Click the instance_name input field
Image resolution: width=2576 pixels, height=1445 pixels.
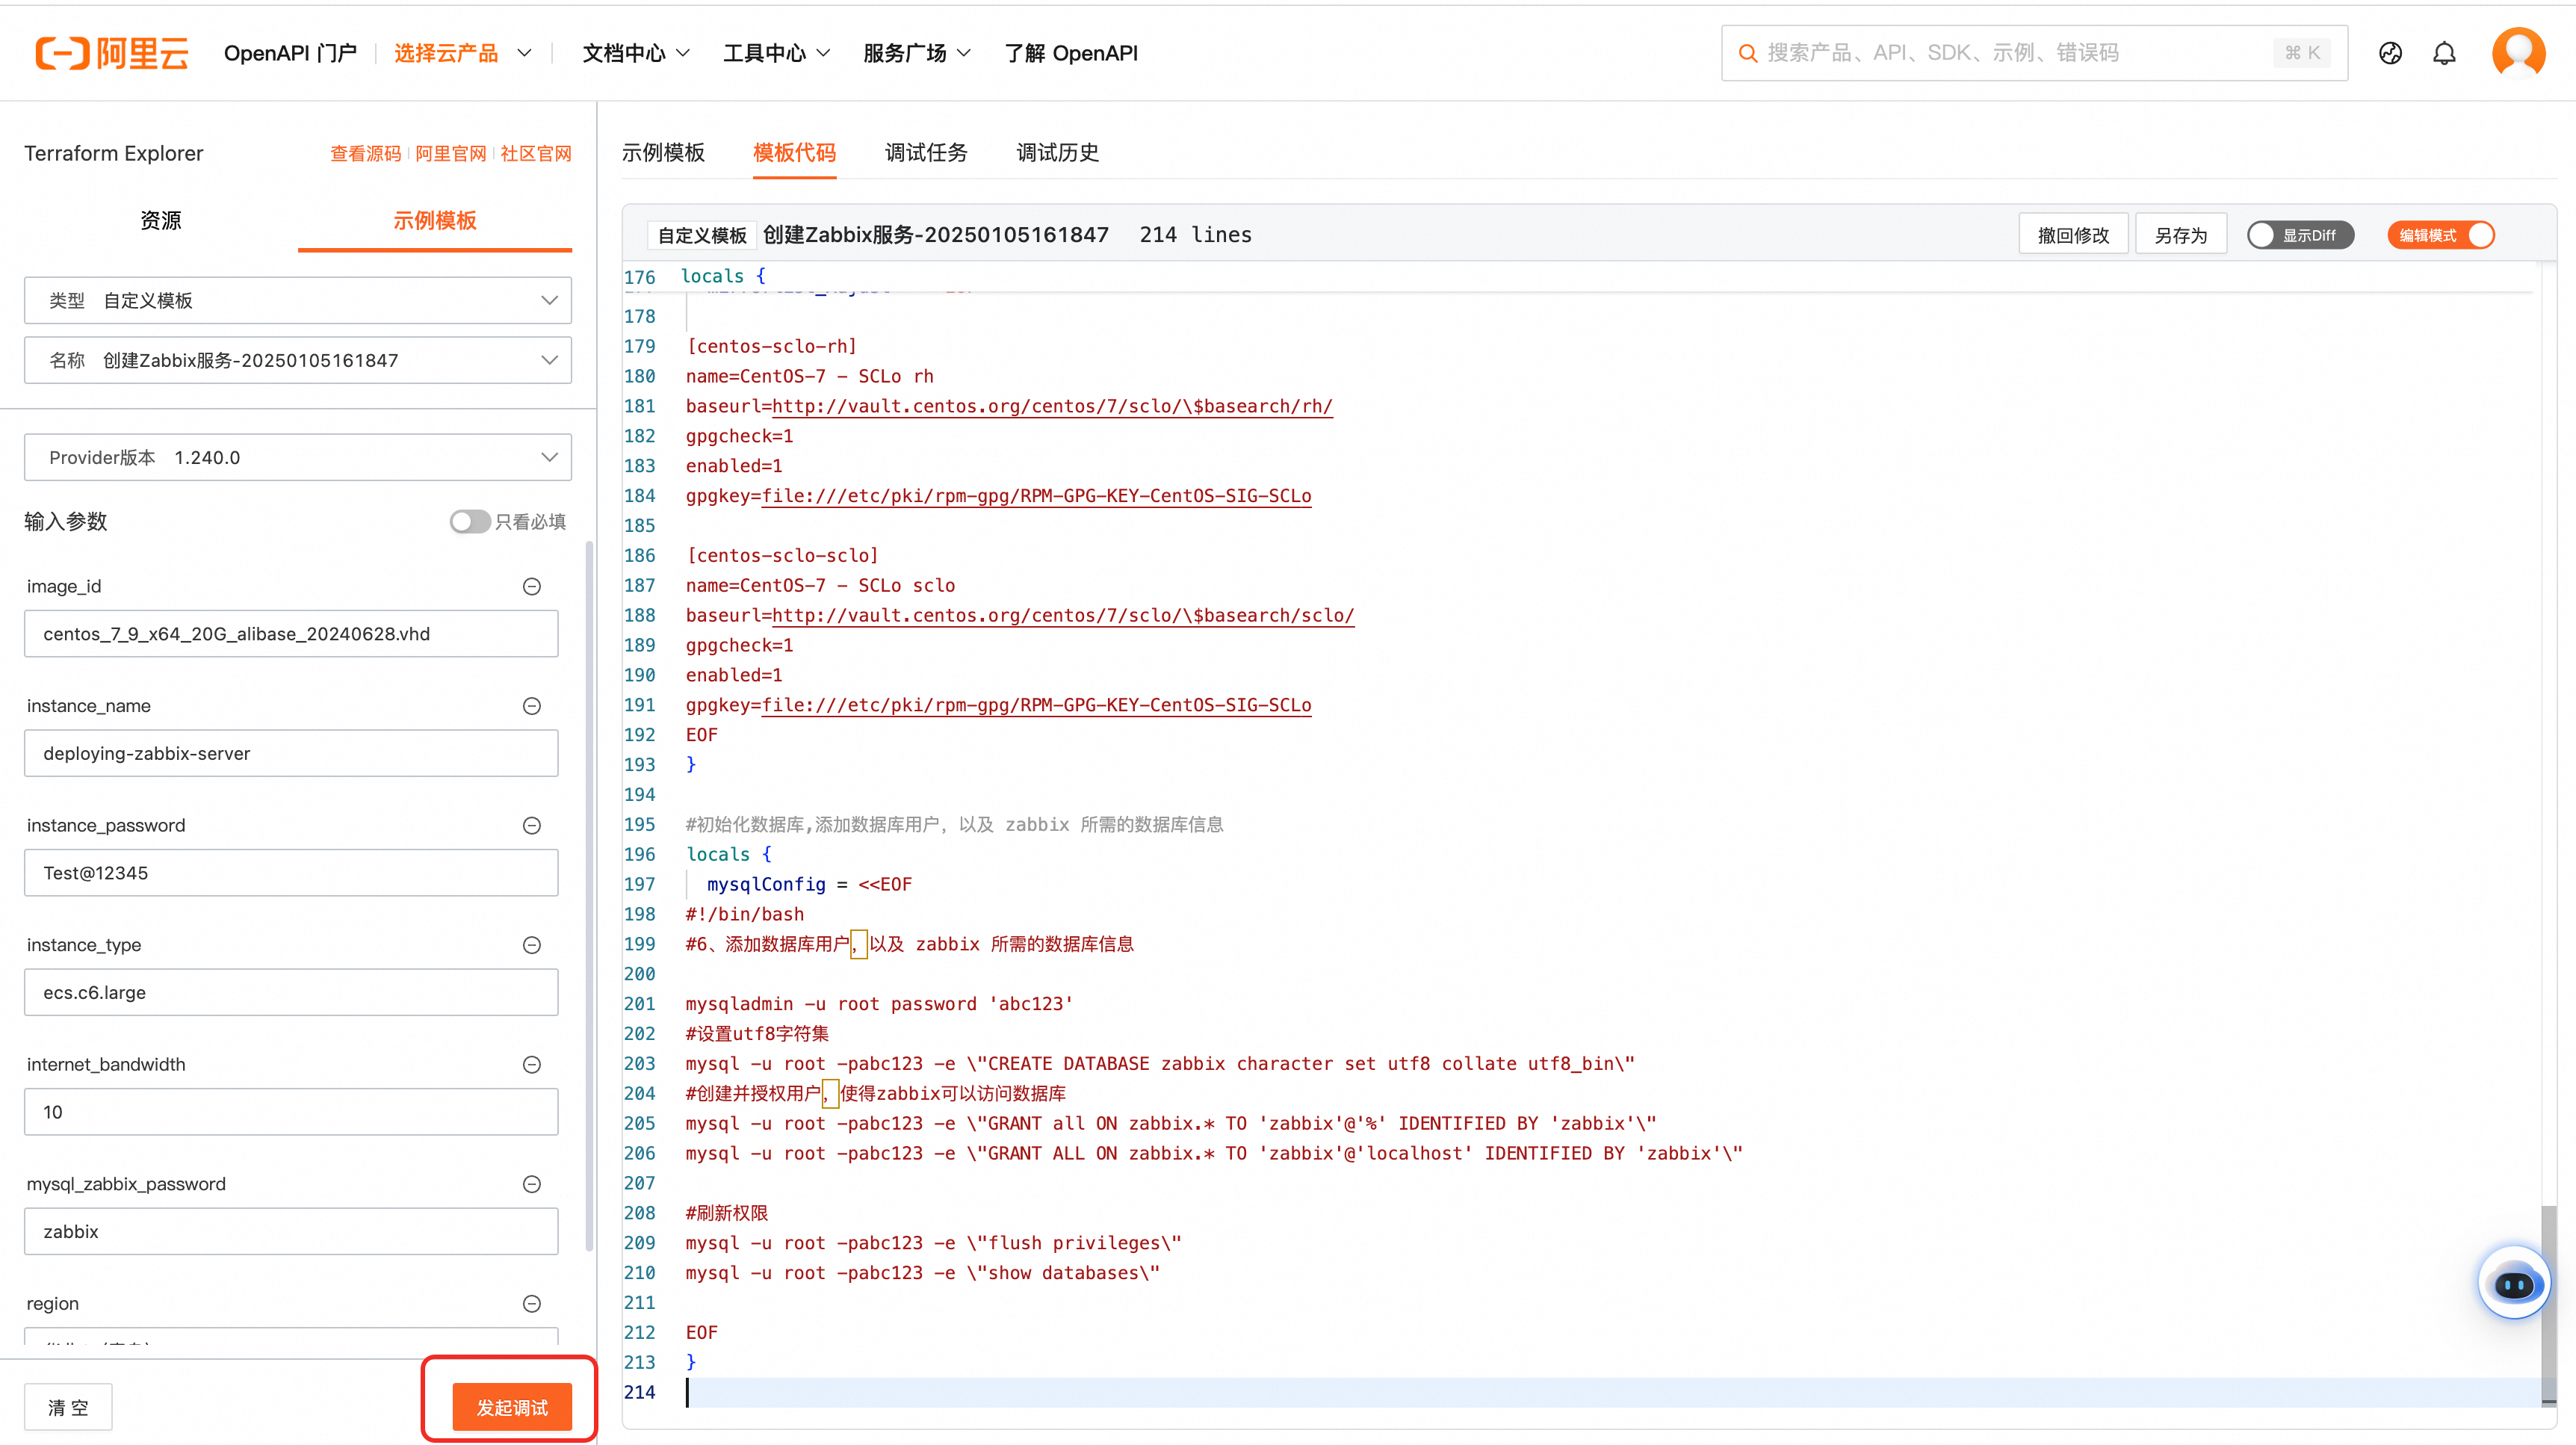(x=291, y=754)
